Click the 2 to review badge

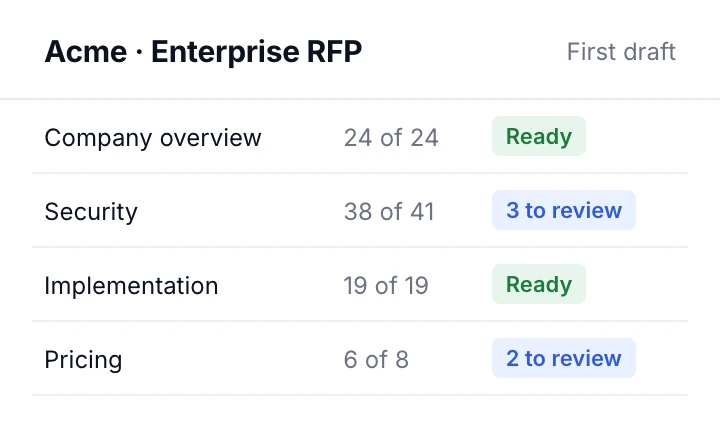564,358
